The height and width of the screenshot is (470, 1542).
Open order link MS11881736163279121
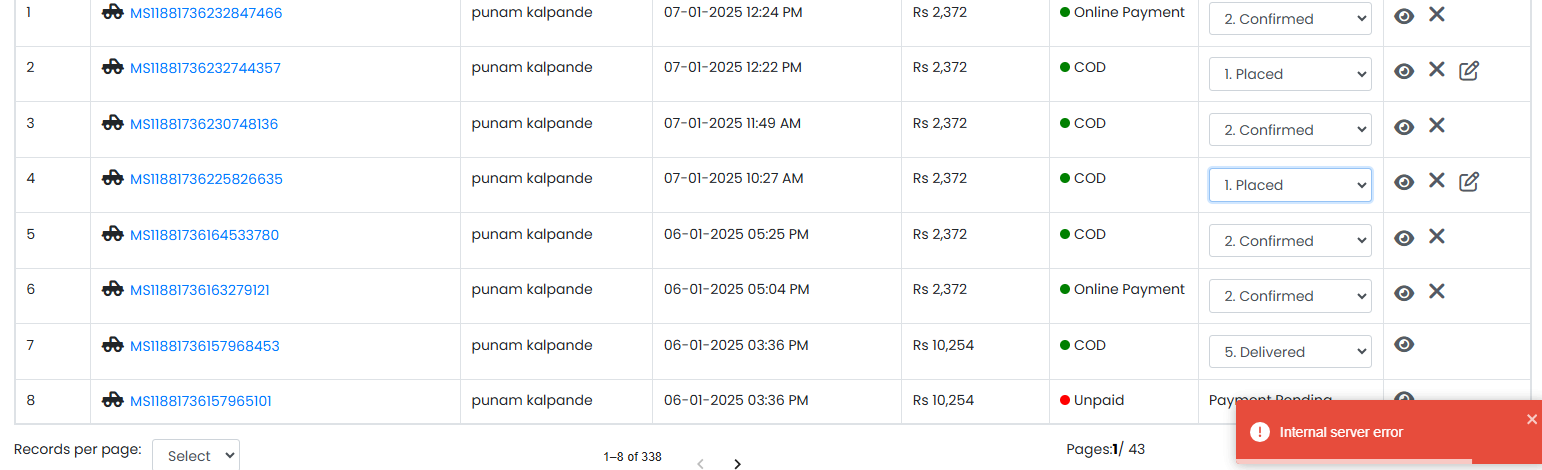[x=200, y=290]
